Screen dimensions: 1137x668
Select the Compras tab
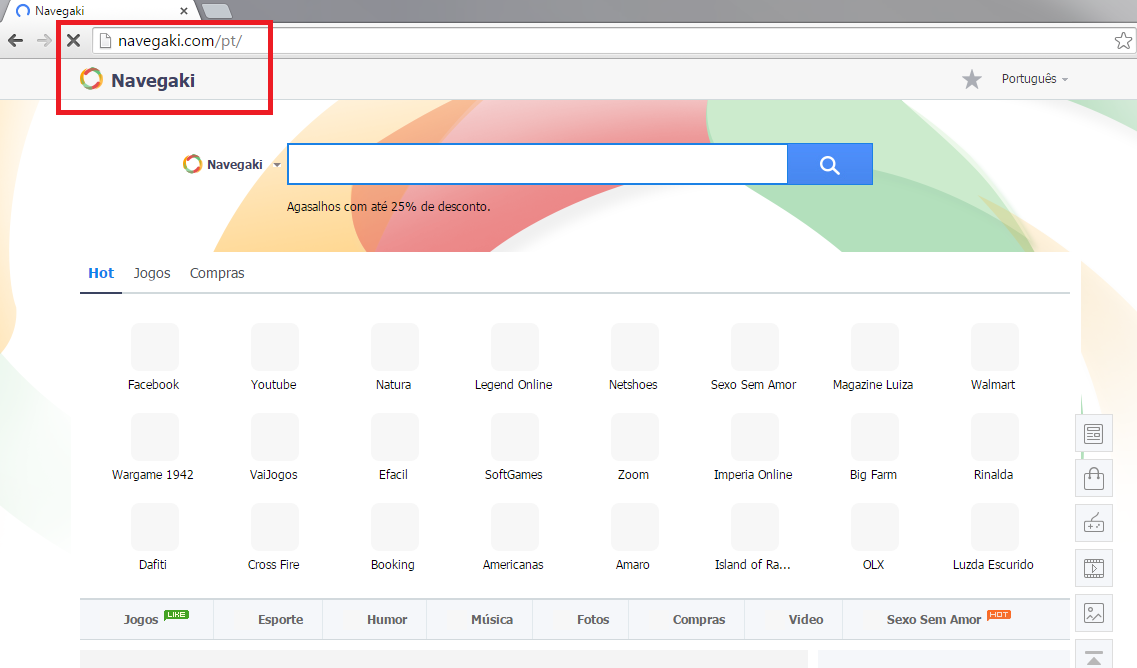point(217,273)
